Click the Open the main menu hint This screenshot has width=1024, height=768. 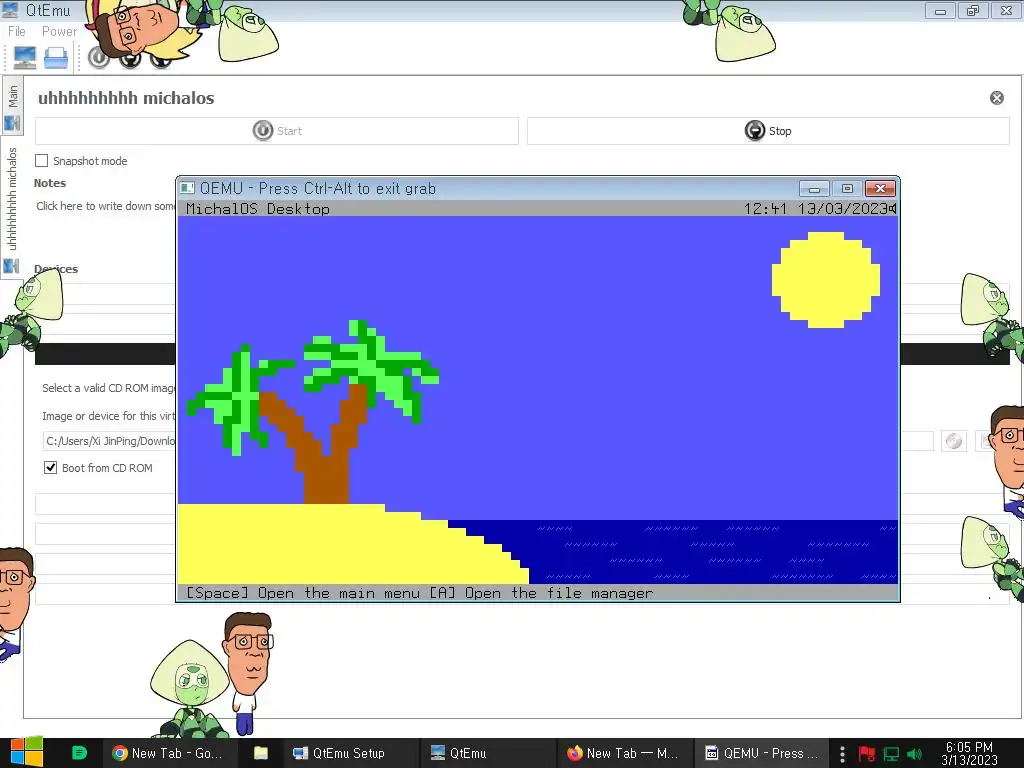302,593
